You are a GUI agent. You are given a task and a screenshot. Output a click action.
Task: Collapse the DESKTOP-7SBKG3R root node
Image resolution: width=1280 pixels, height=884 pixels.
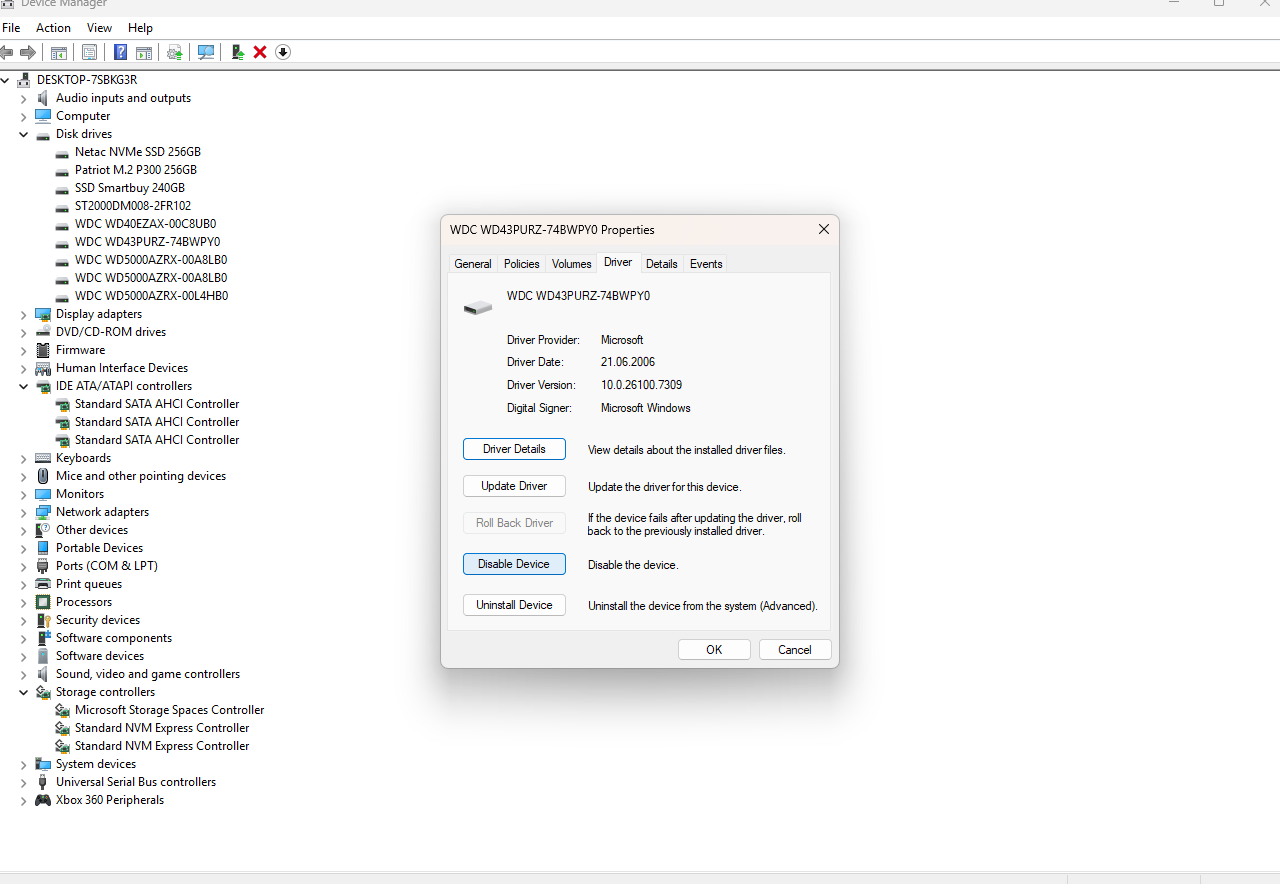[x=5, y=80]
